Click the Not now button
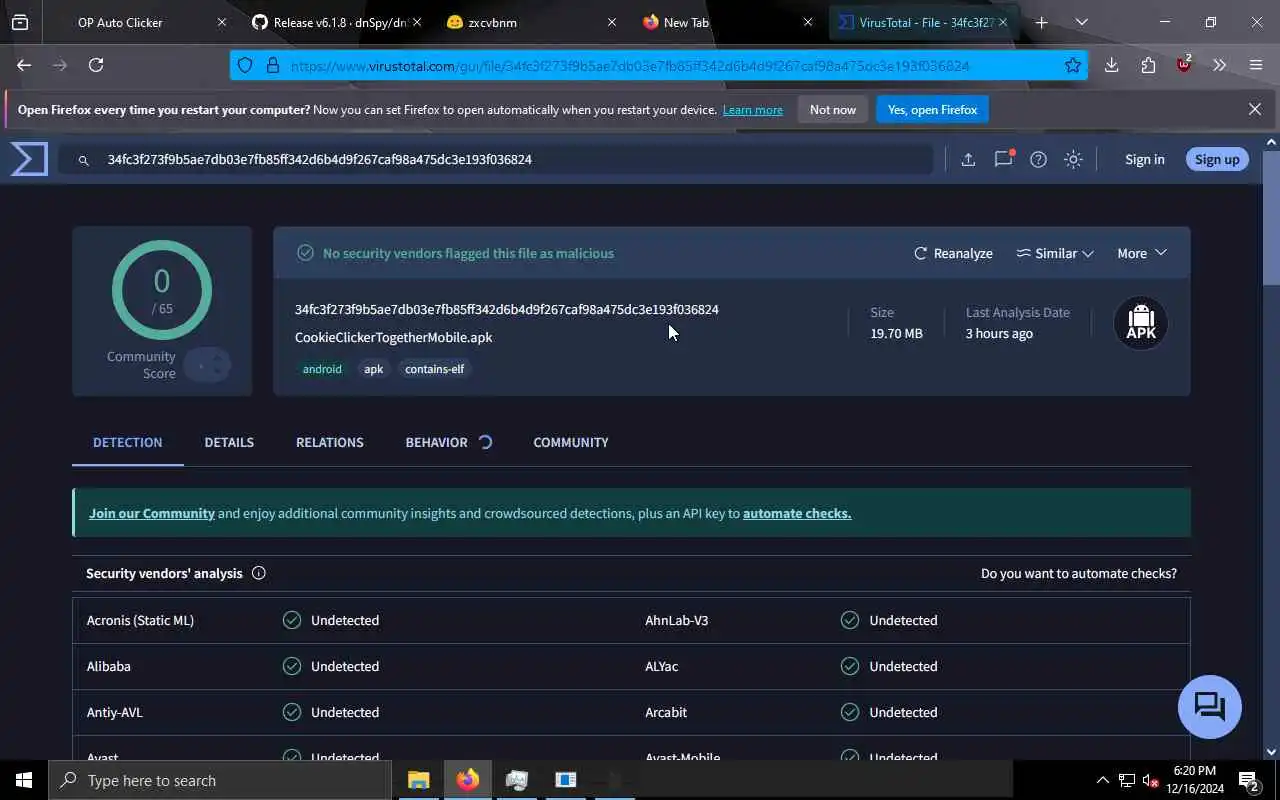This screenshot has width=1280, height=800. [833, 109]
